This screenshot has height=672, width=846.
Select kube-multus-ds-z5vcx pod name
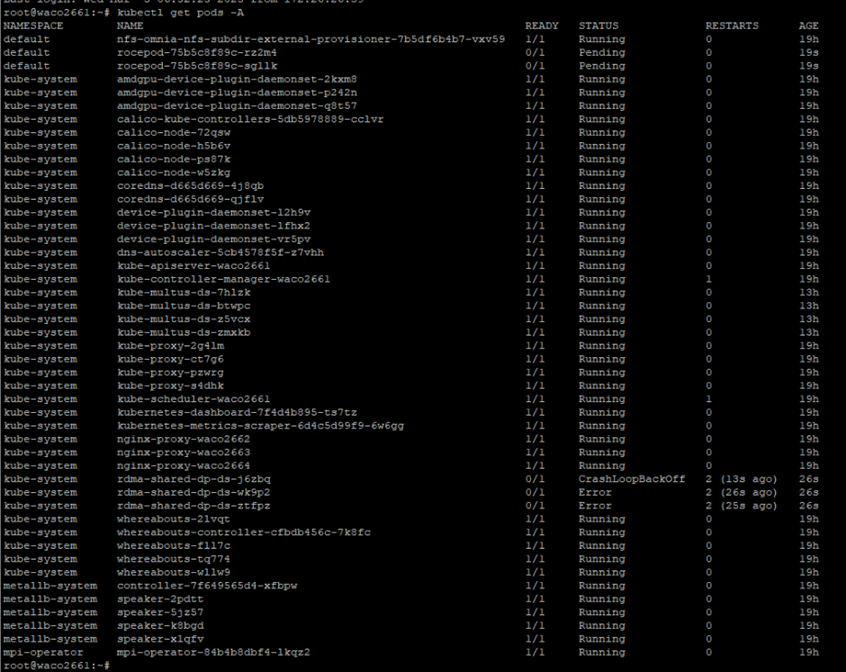click(x=183, y=319)
